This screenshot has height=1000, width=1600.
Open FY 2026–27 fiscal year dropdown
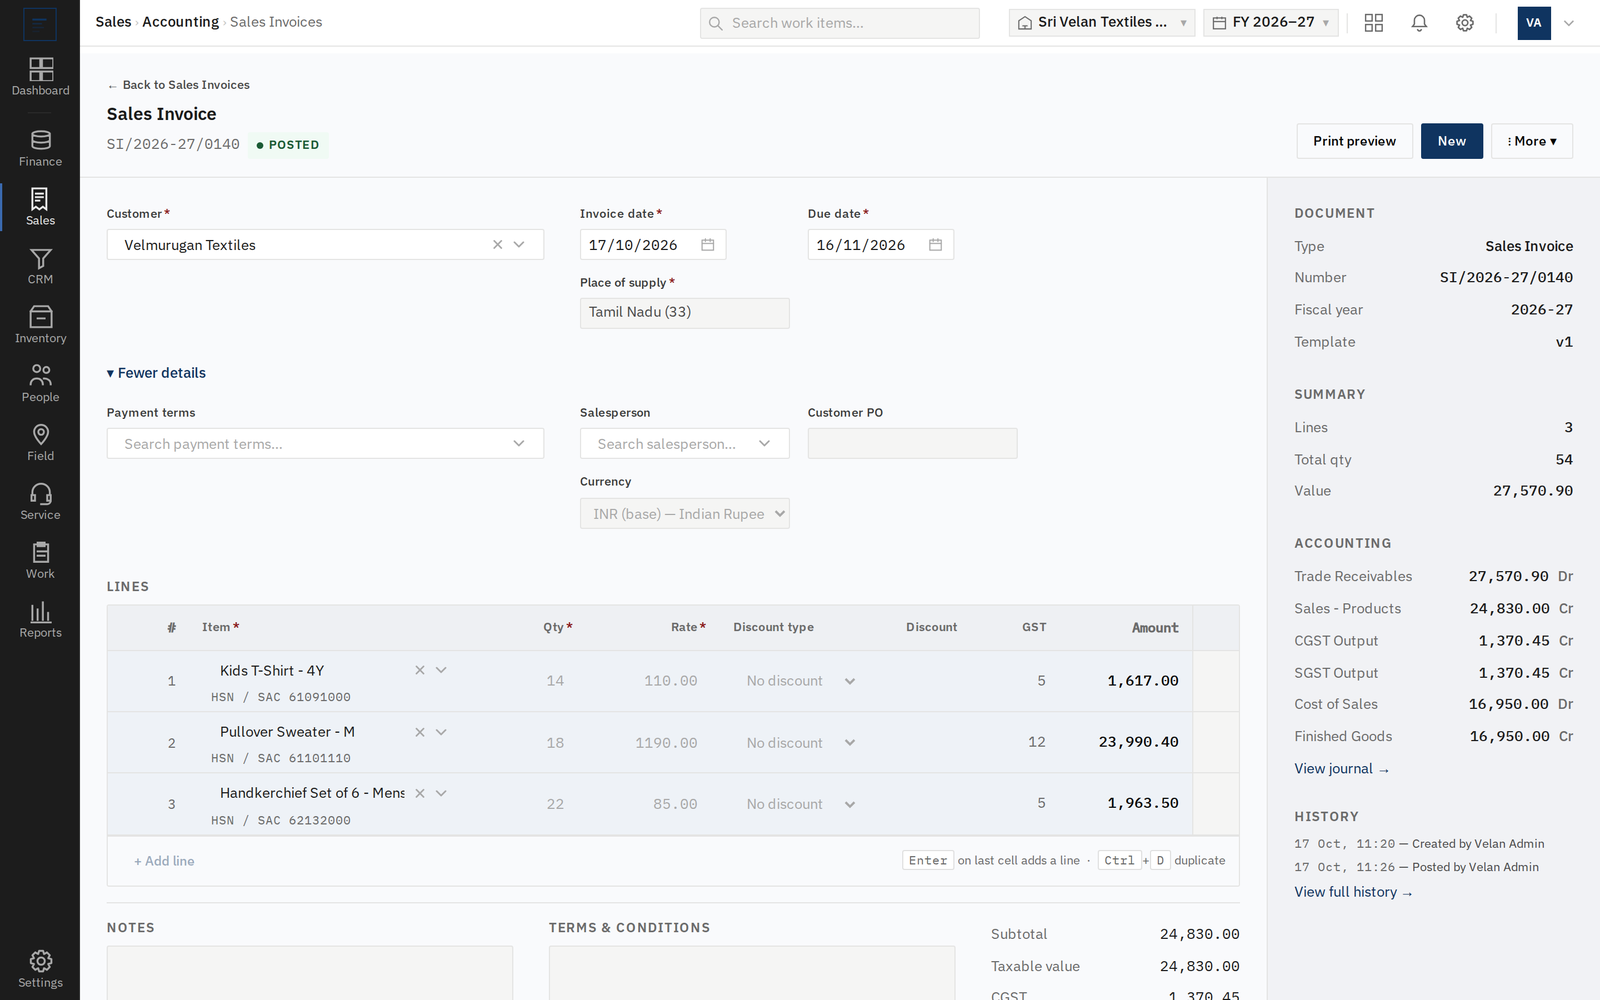(1271, 23)
